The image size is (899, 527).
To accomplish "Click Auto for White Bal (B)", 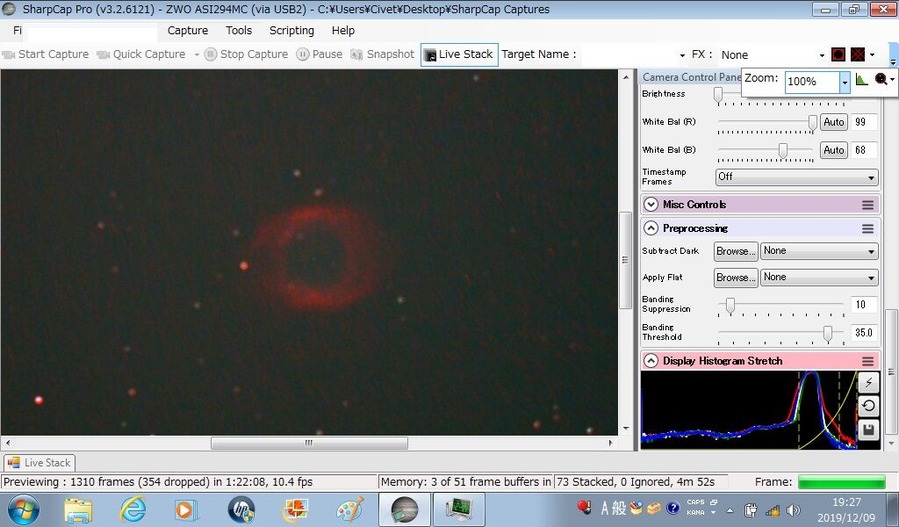I will point(834,150).
